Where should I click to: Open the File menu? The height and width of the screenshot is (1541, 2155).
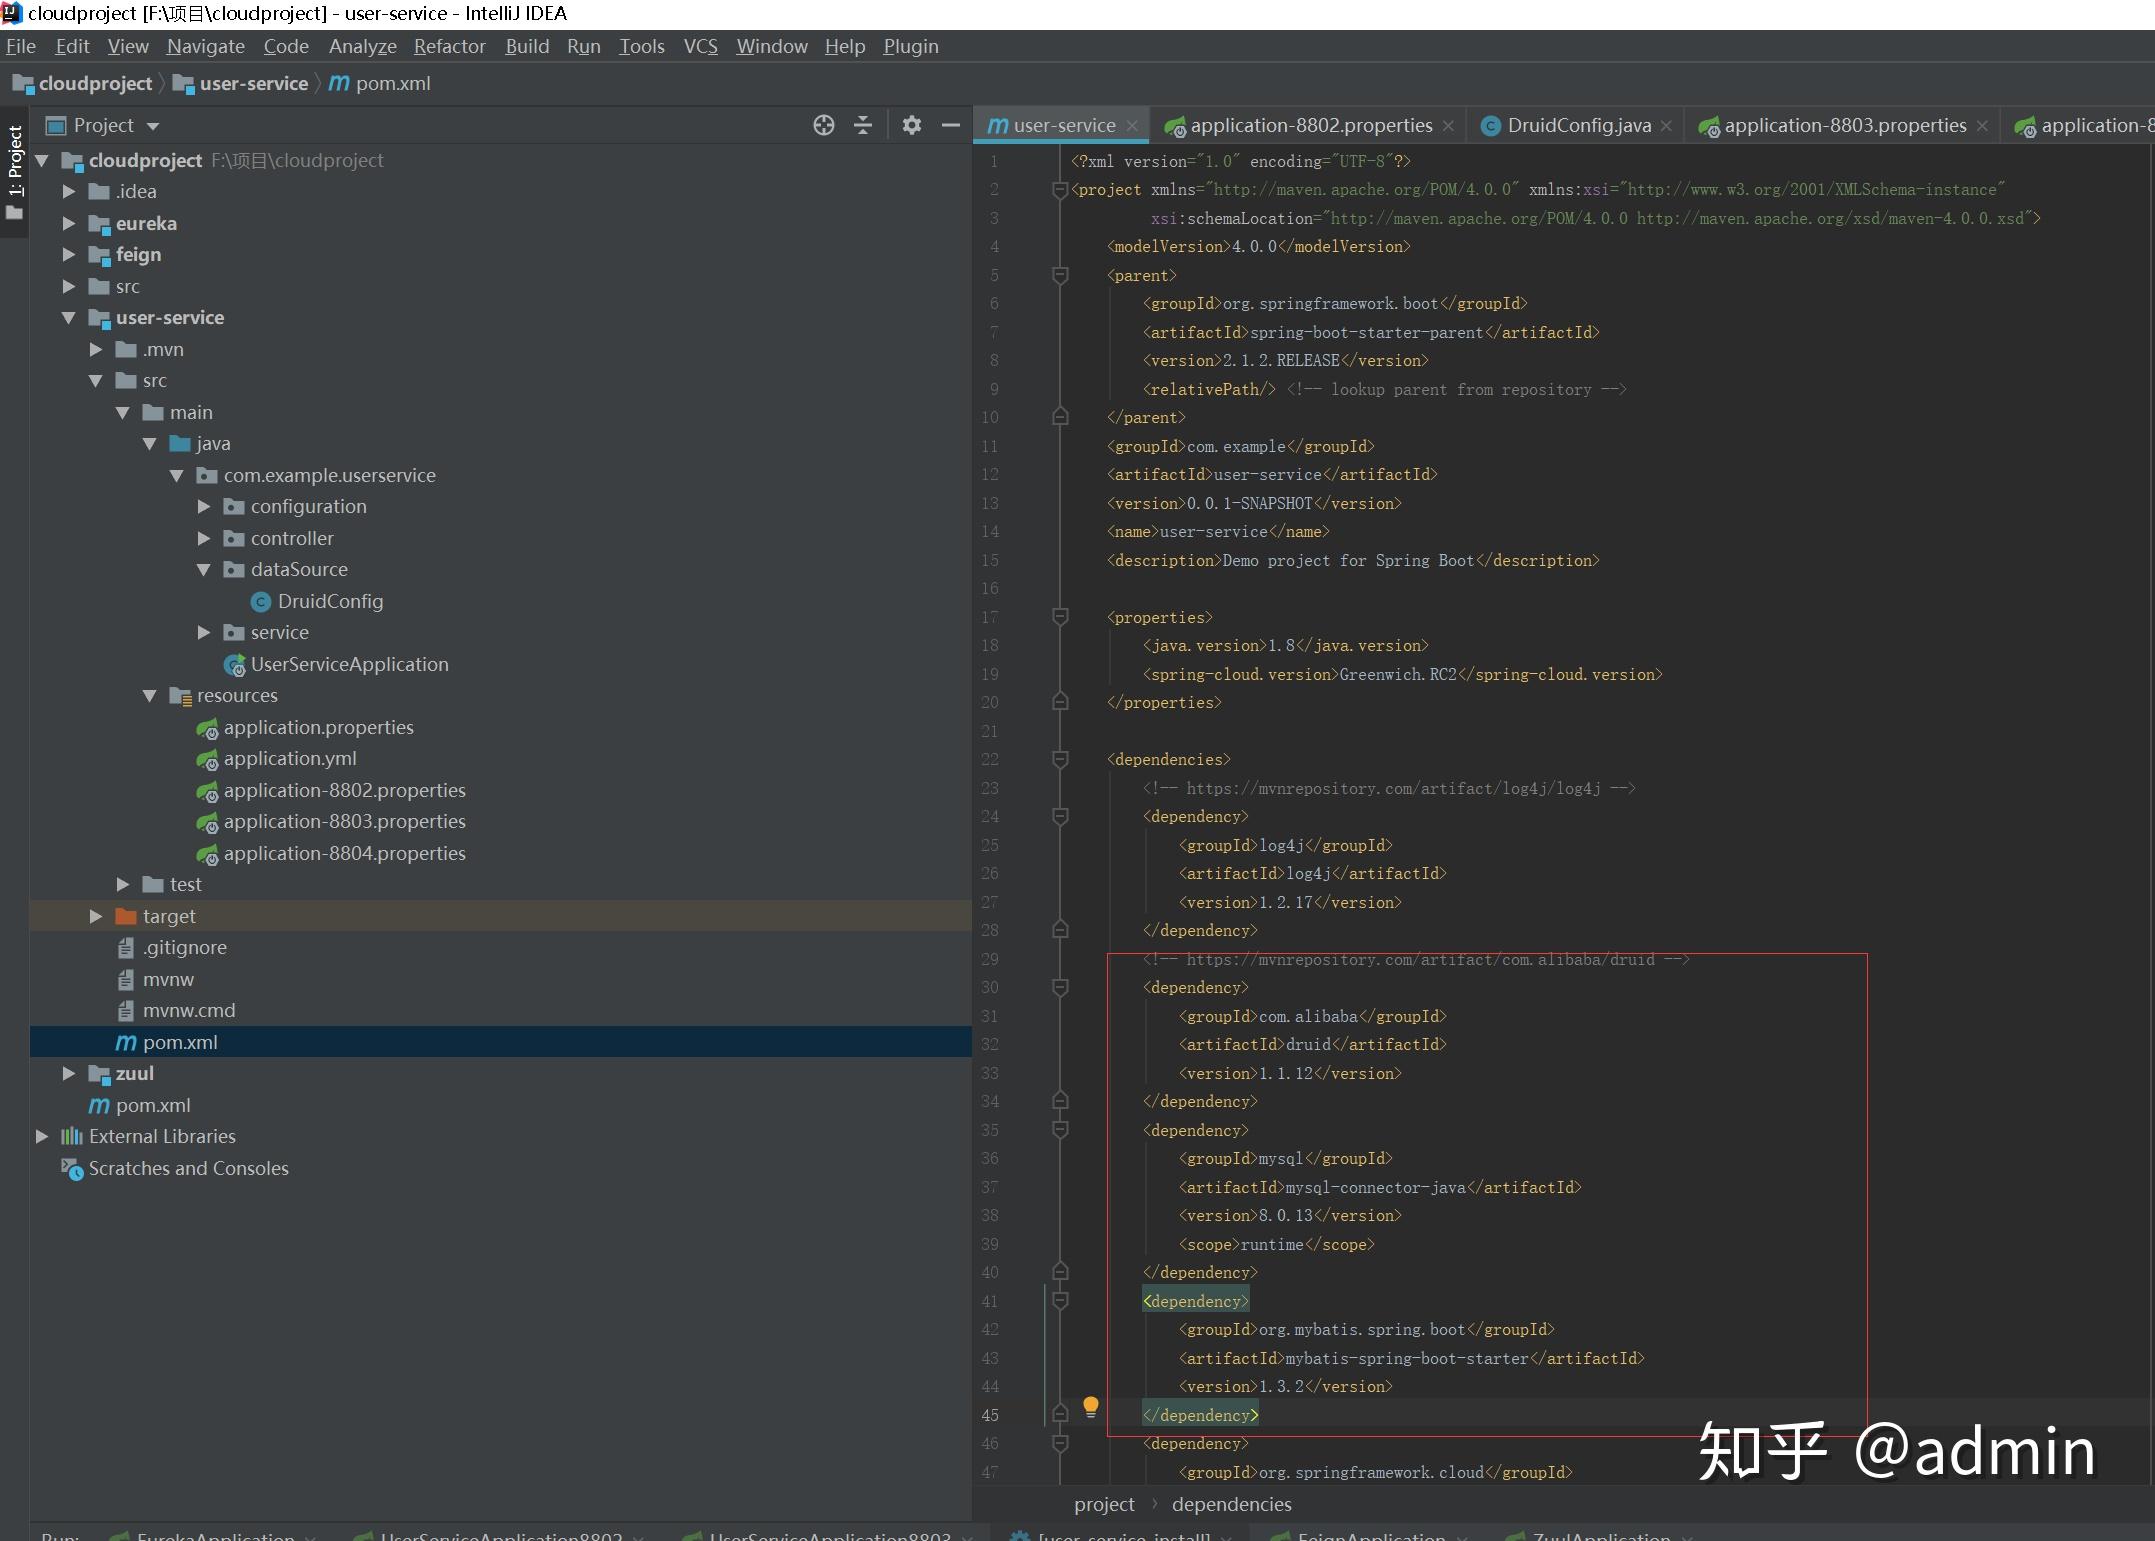point(20,46)
